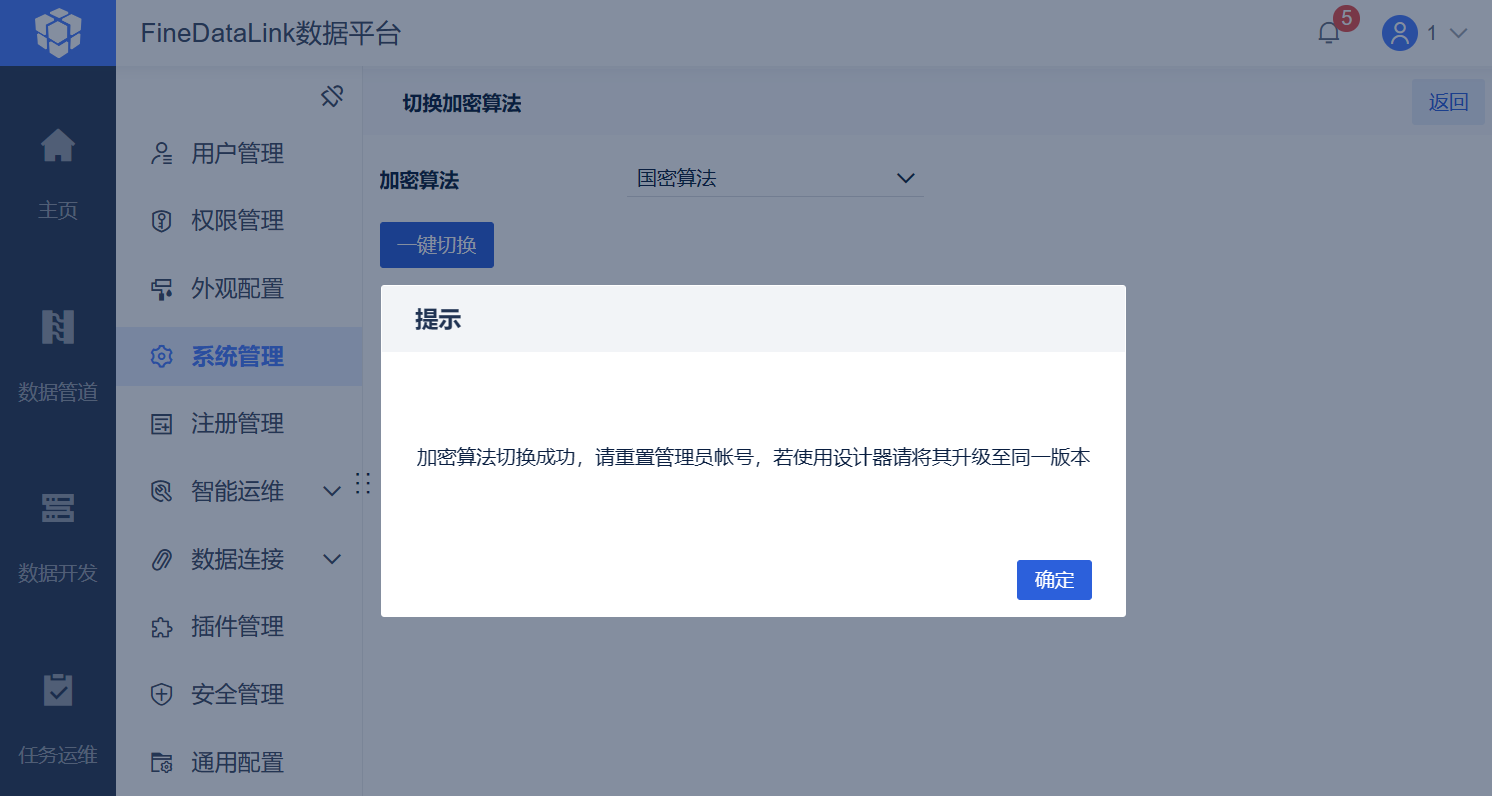Unpin the sidebar with the pin icon
This screenshot has height=796, width=1492.
coord(332,96)
